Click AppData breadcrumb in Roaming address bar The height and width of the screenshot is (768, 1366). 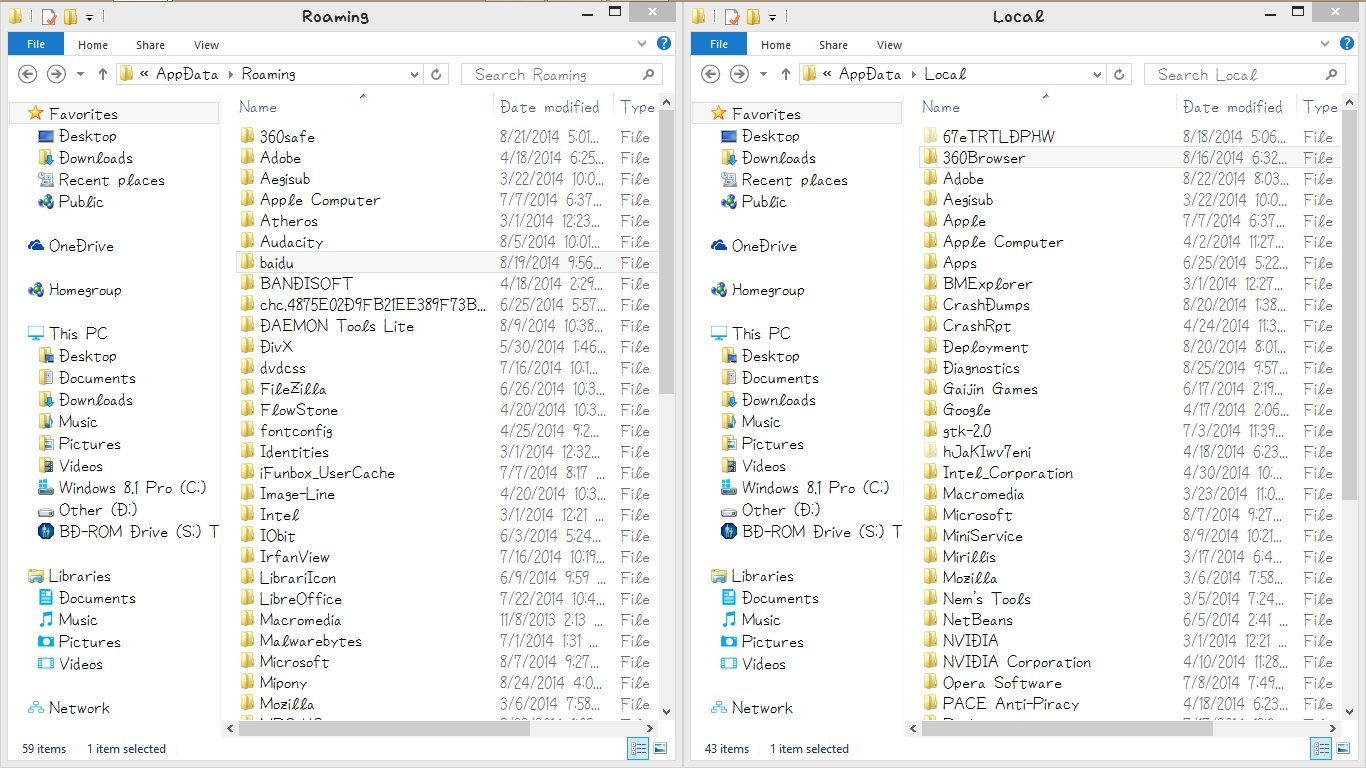pyautogui.click(x=185, y=74)
